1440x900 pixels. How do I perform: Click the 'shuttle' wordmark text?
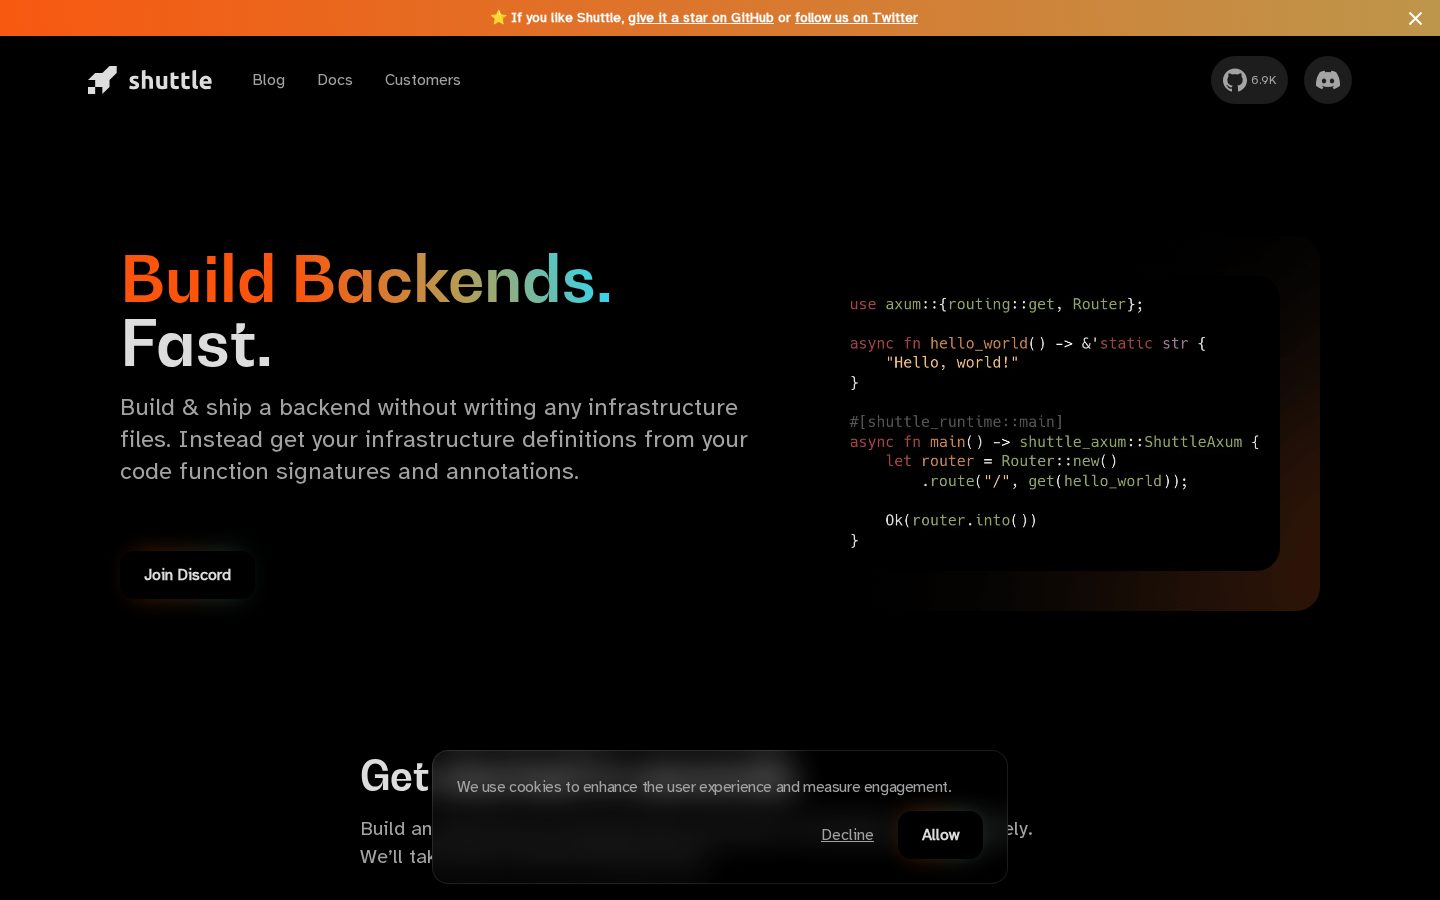click(170, 80)
